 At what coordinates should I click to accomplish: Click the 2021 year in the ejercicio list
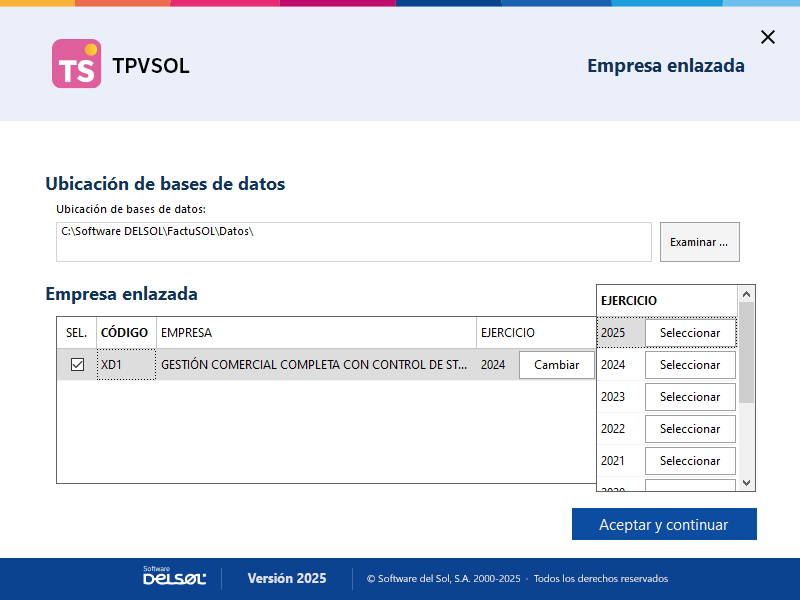[x=613, y=461]
